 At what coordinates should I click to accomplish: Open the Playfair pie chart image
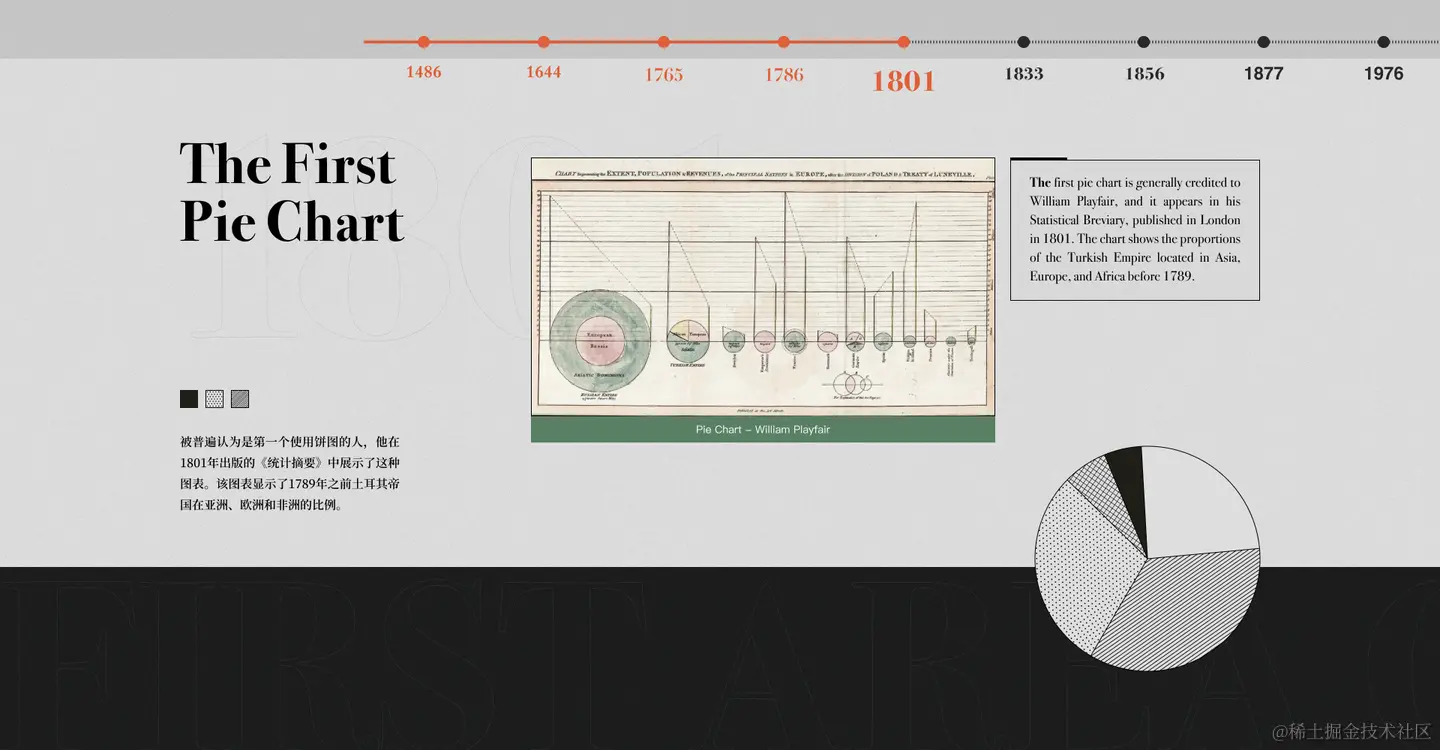[763, 287]
